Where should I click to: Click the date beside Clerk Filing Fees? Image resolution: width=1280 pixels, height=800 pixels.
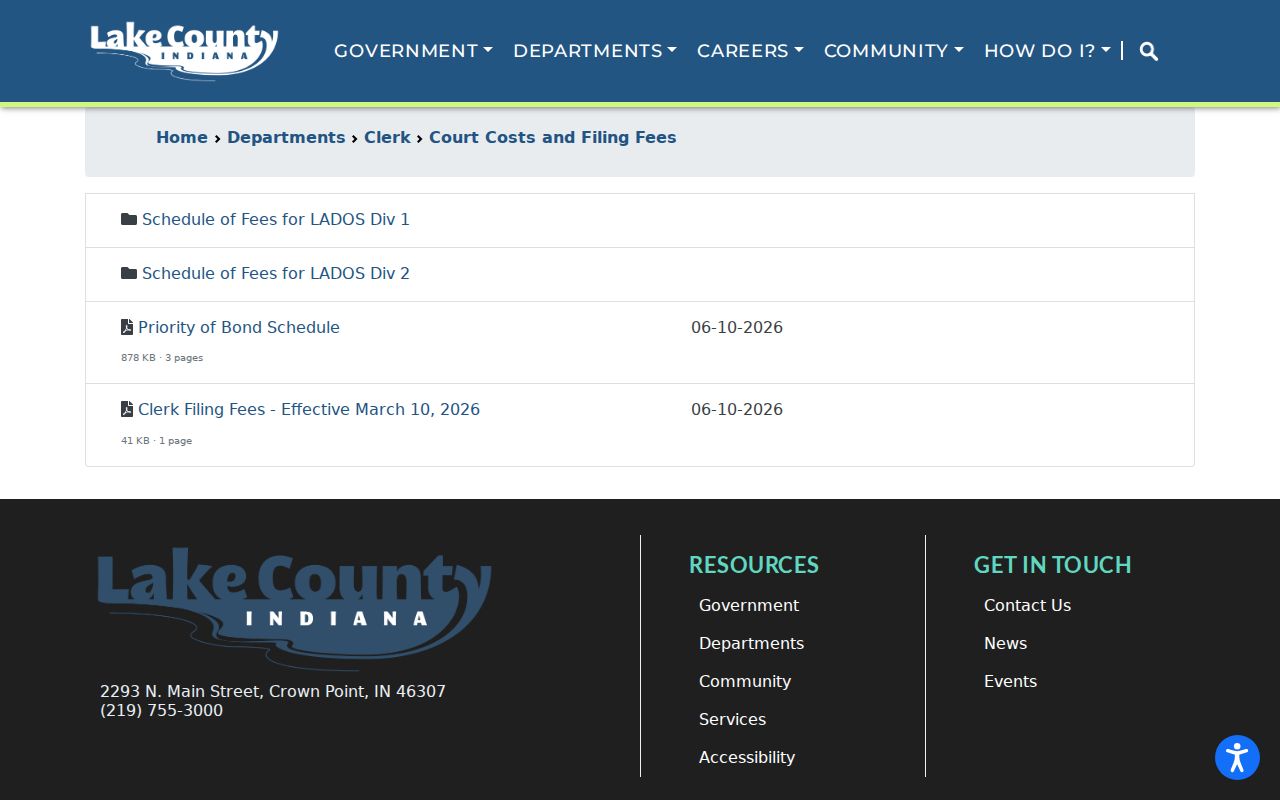tap(737, 409)
